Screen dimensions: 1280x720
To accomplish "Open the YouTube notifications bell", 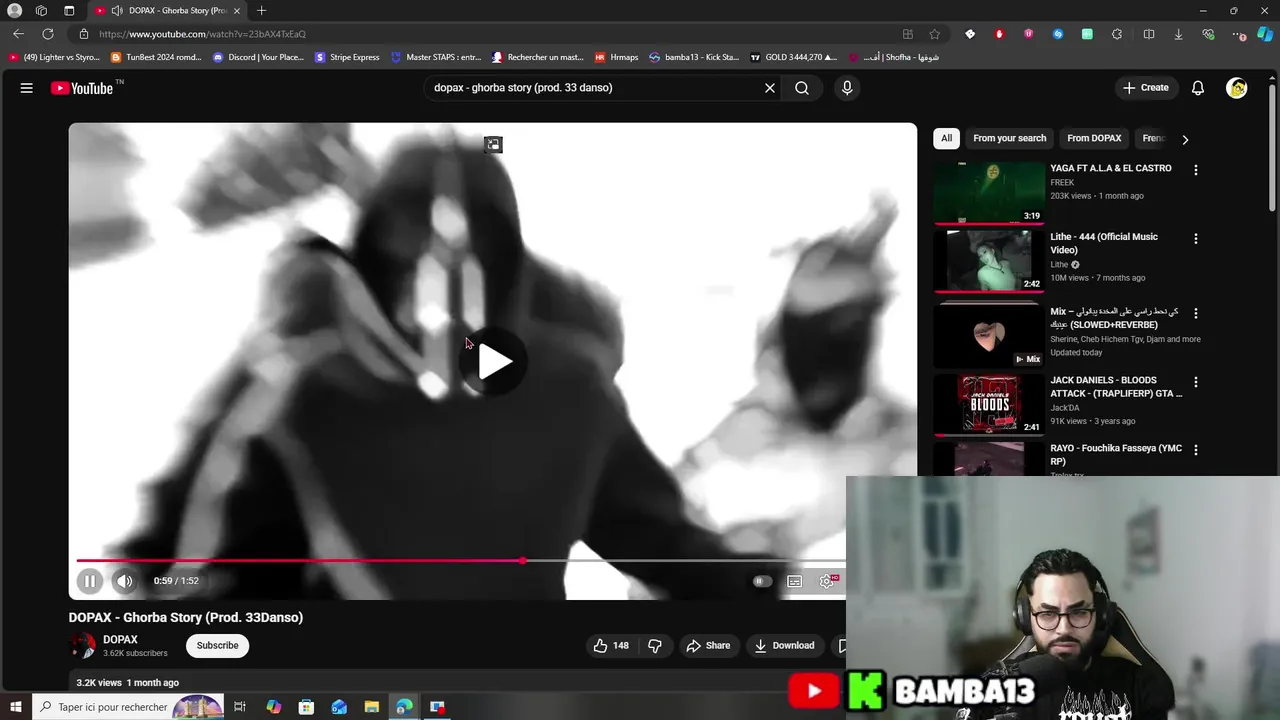I will (1198, 88).
